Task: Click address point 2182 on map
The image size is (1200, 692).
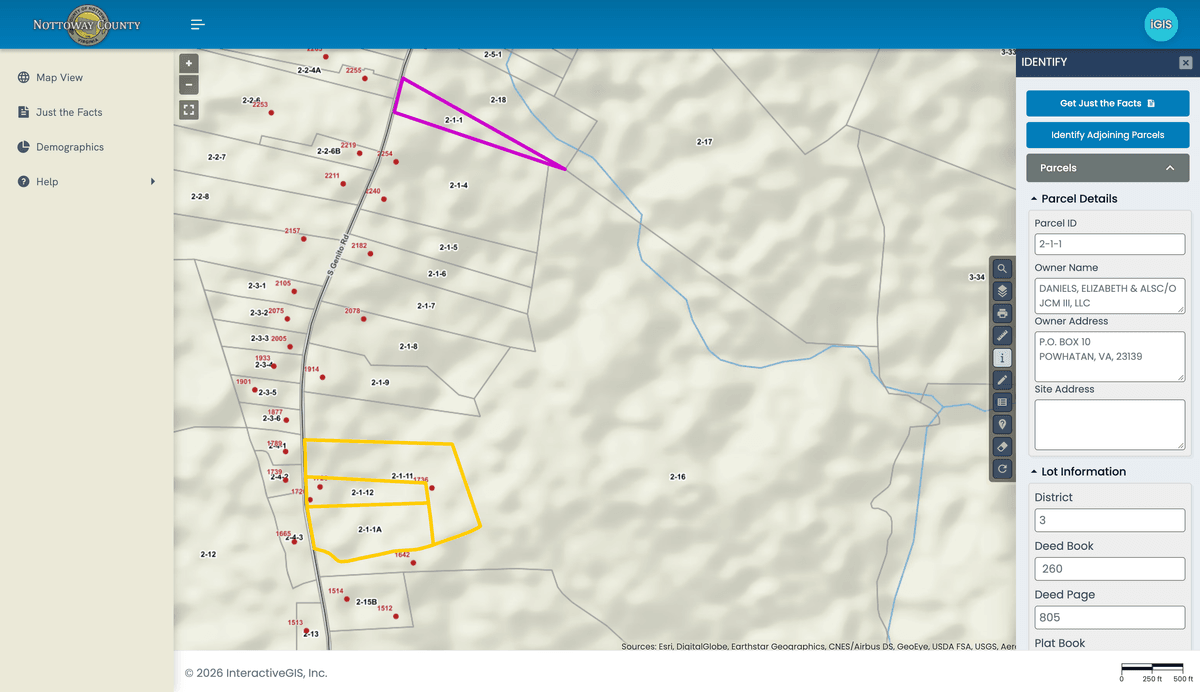Action: click(370, 254)
